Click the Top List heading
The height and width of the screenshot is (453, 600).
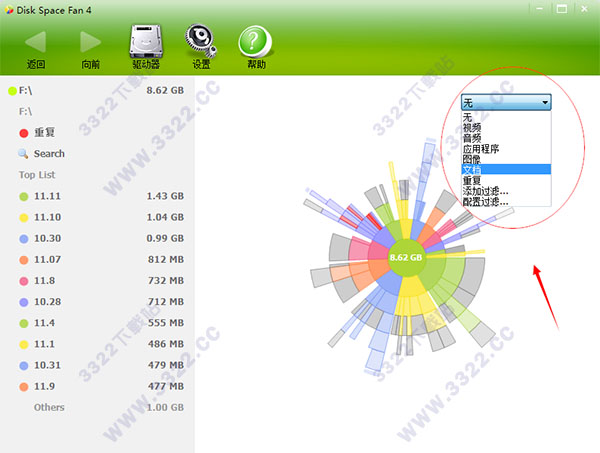click(x=37, y=175)
